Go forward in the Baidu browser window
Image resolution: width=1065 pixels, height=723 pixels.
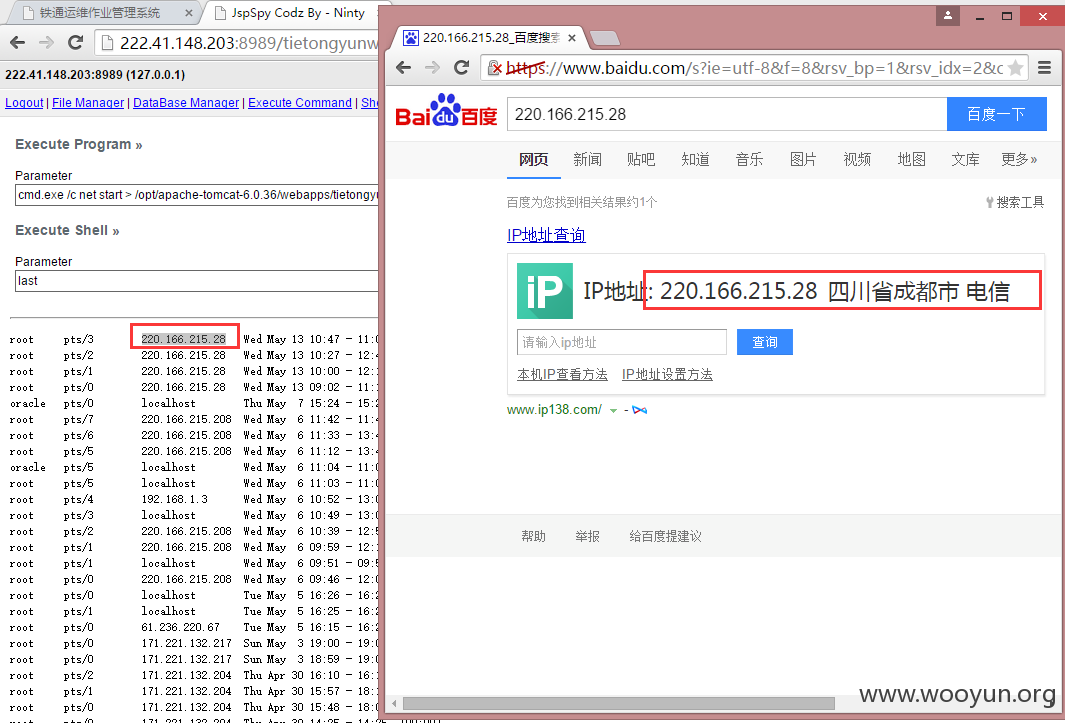(432, 67)
